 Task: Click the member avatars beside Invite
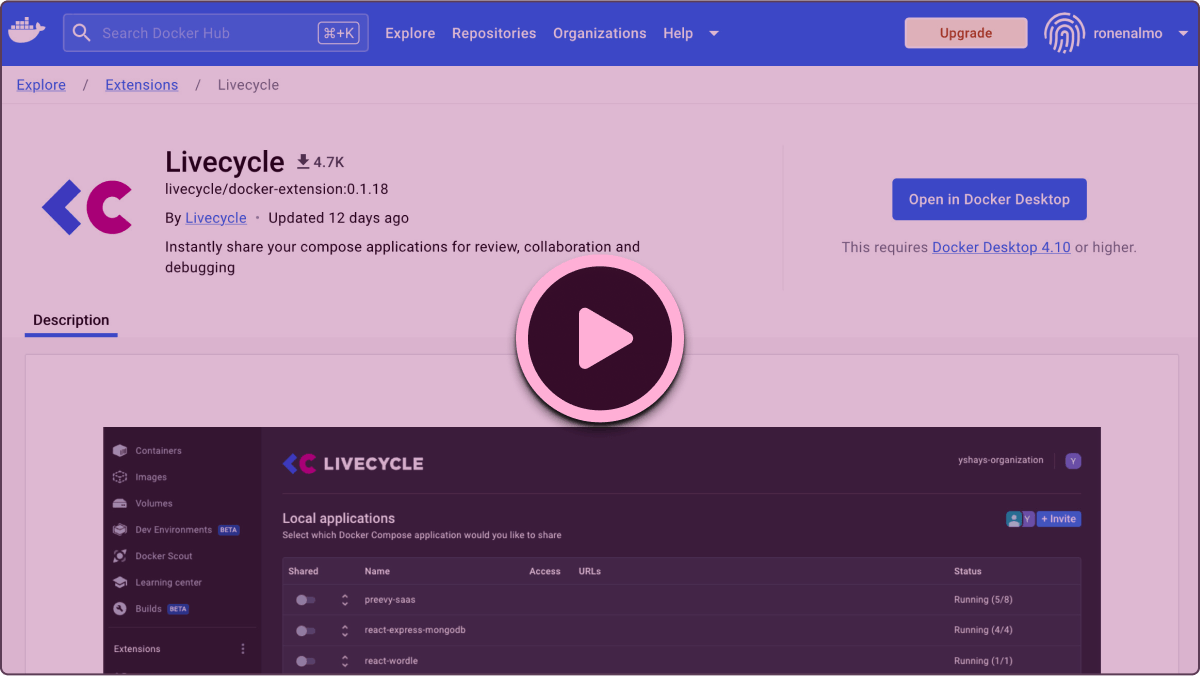[1020, 519]
